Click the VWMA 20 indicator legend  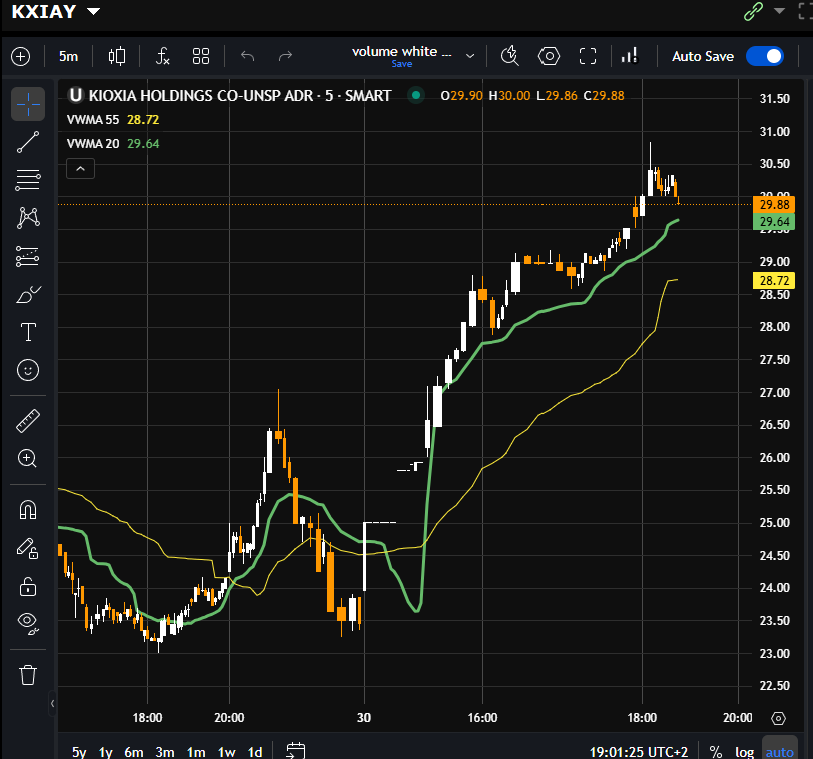pyautogui.click(x=113, y=144)
